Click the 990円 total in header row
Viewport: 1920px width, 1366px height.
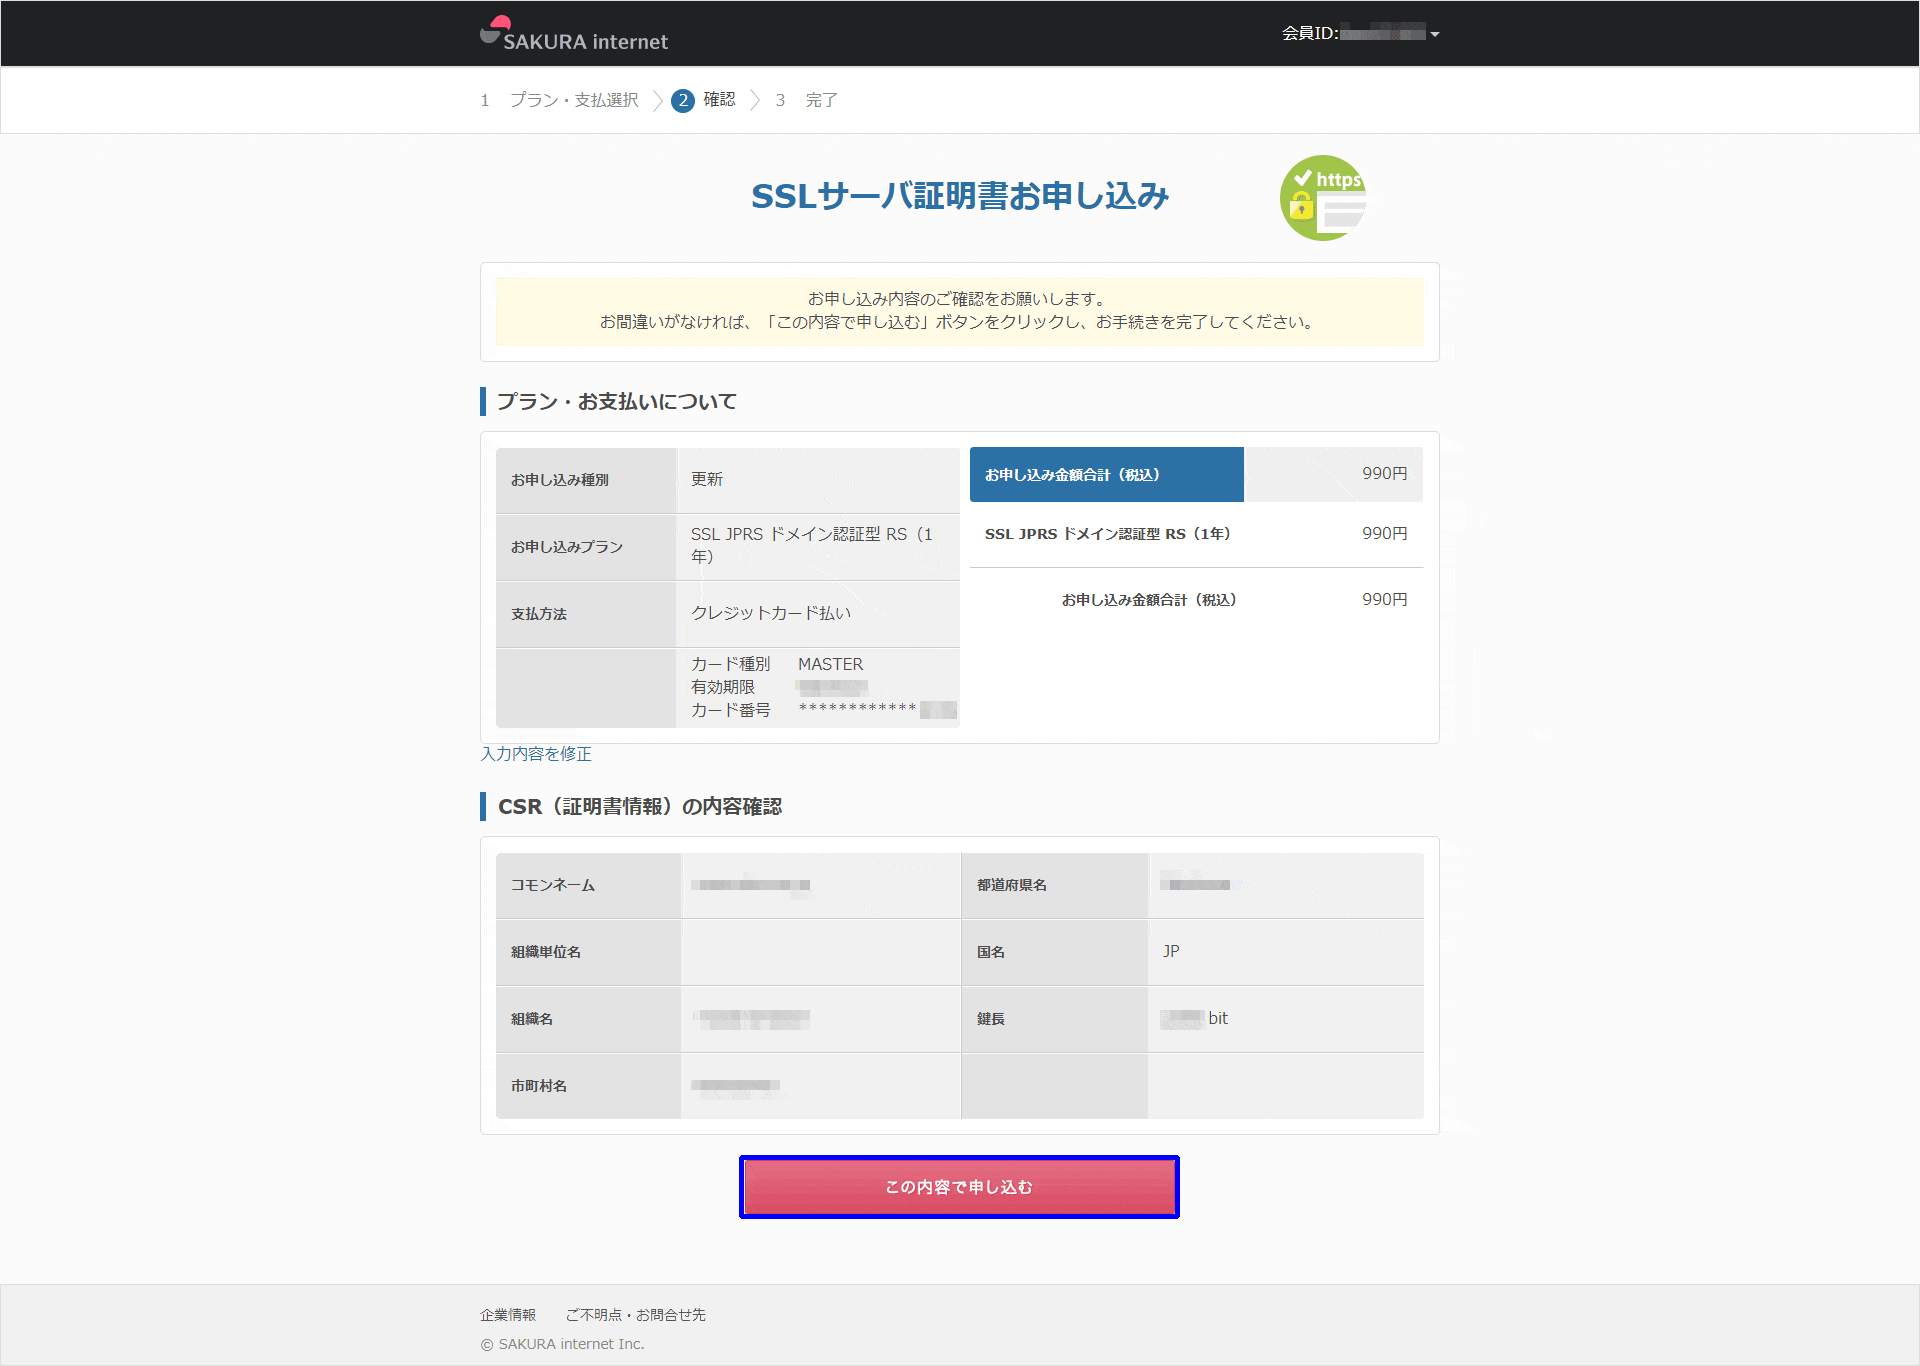click(x=1385, y=474)
